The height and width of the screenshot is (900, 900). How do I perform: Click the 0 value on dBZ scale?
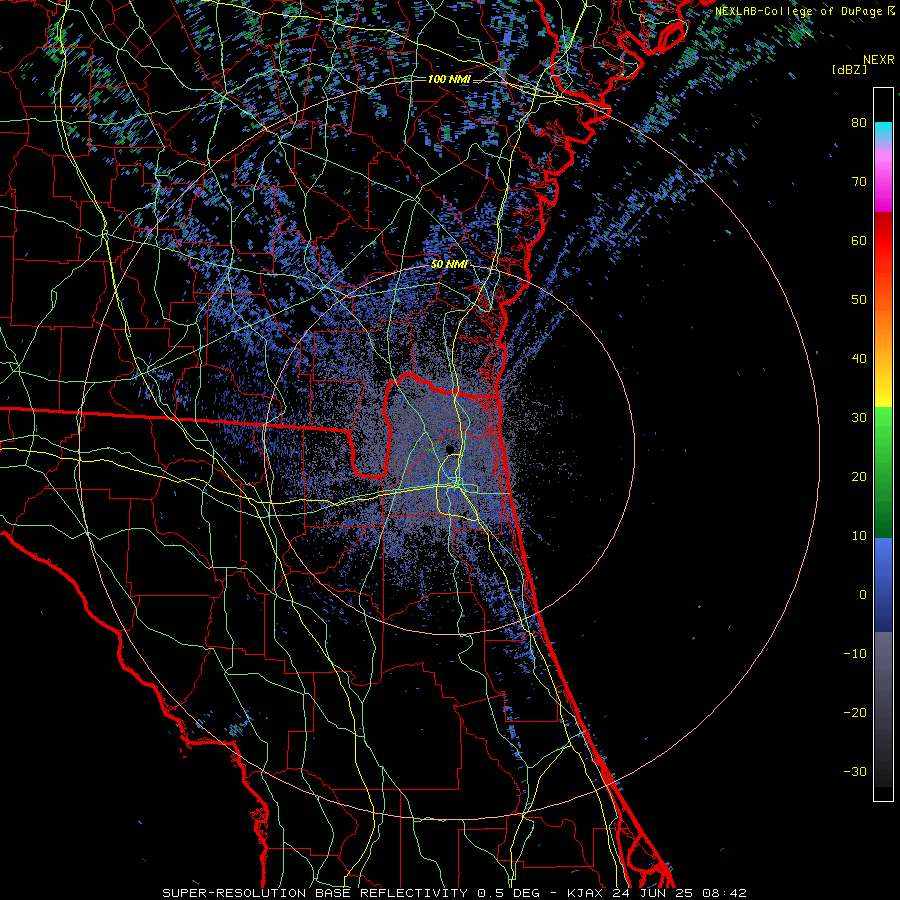tap(863, 595)
